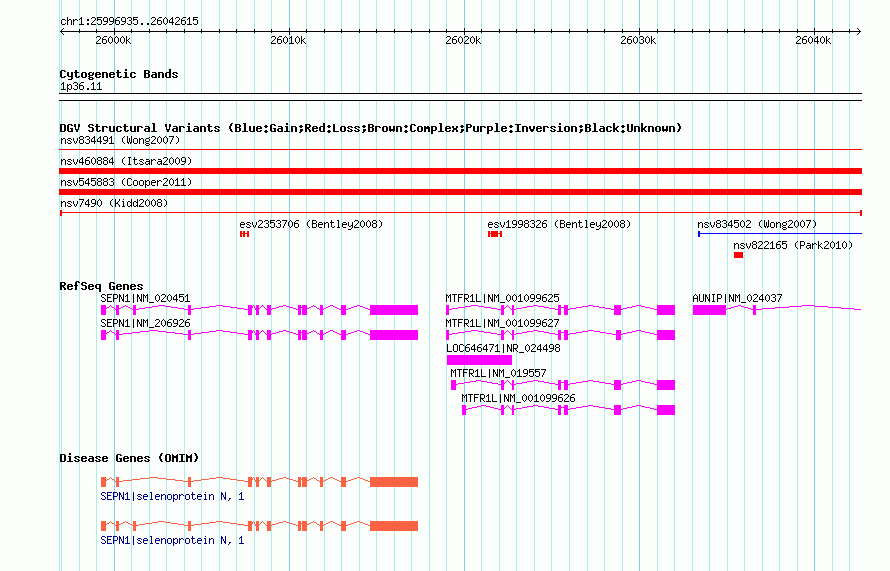890x571 pixels.
Task: Click the 26040k ruler tick label
Action: click(813, 40)
